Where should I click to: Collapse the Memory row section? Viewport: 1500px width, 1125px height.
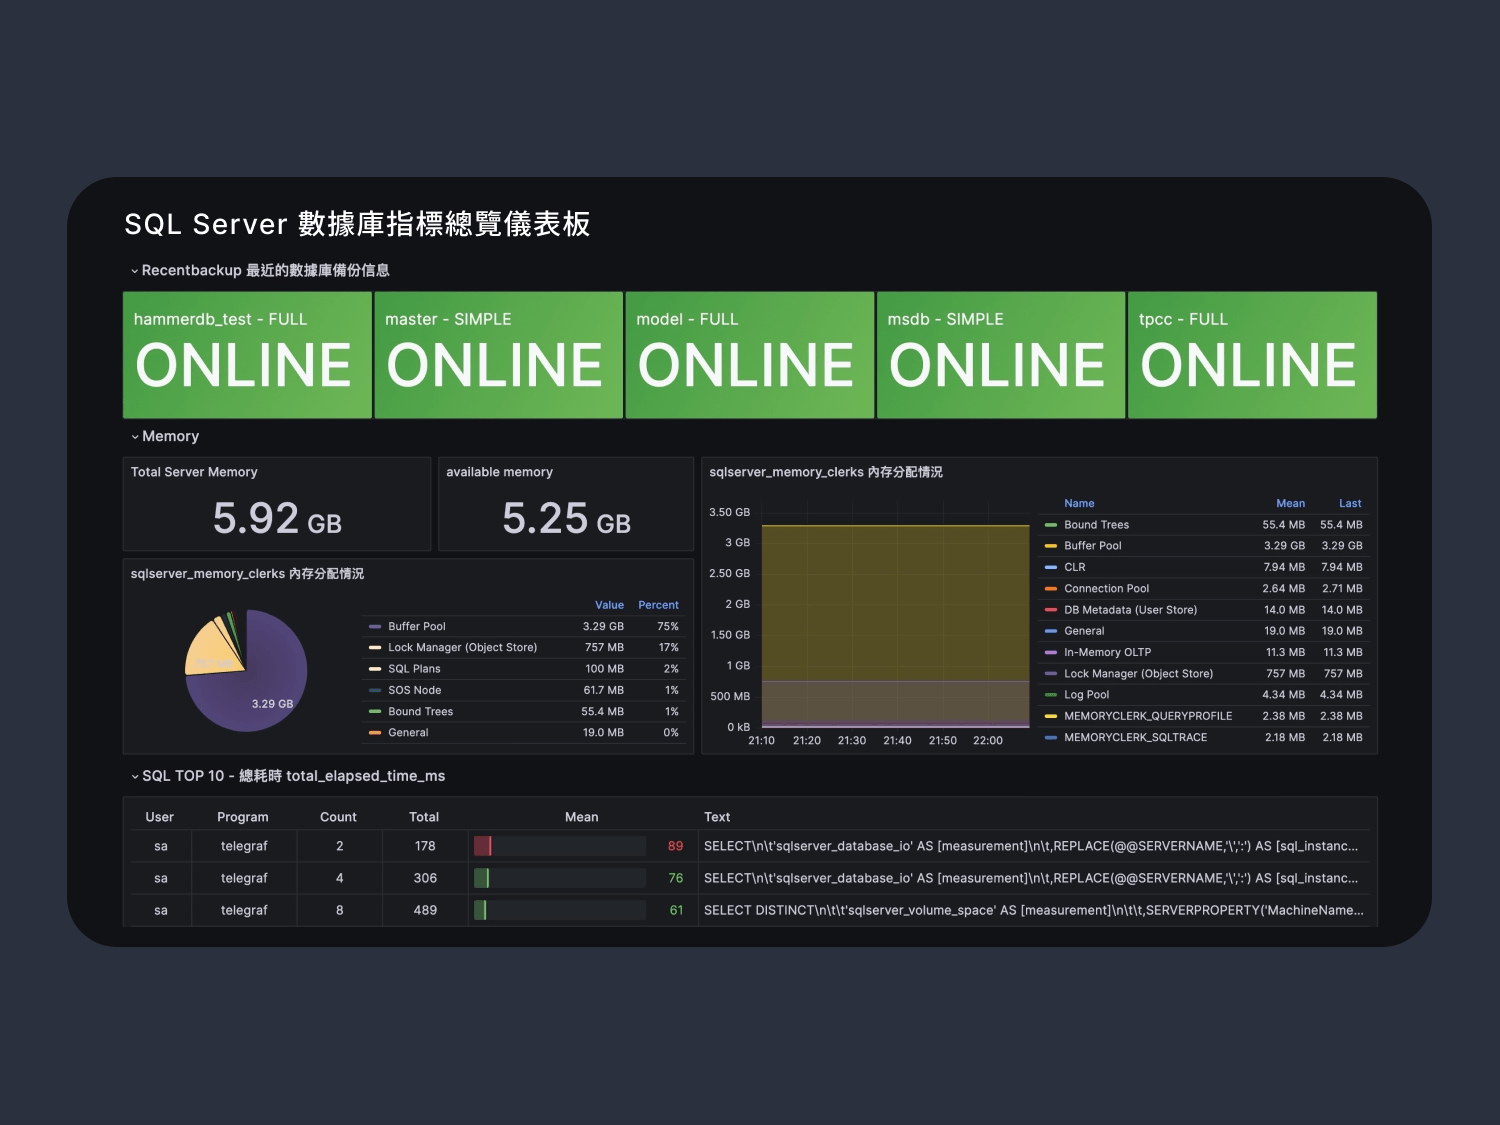pos(135,437)
